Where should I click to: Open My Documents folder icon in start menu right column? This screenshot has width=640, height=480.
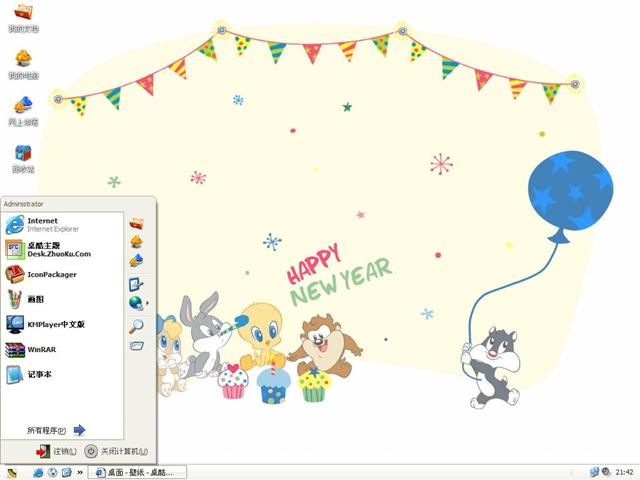(136, 224)
